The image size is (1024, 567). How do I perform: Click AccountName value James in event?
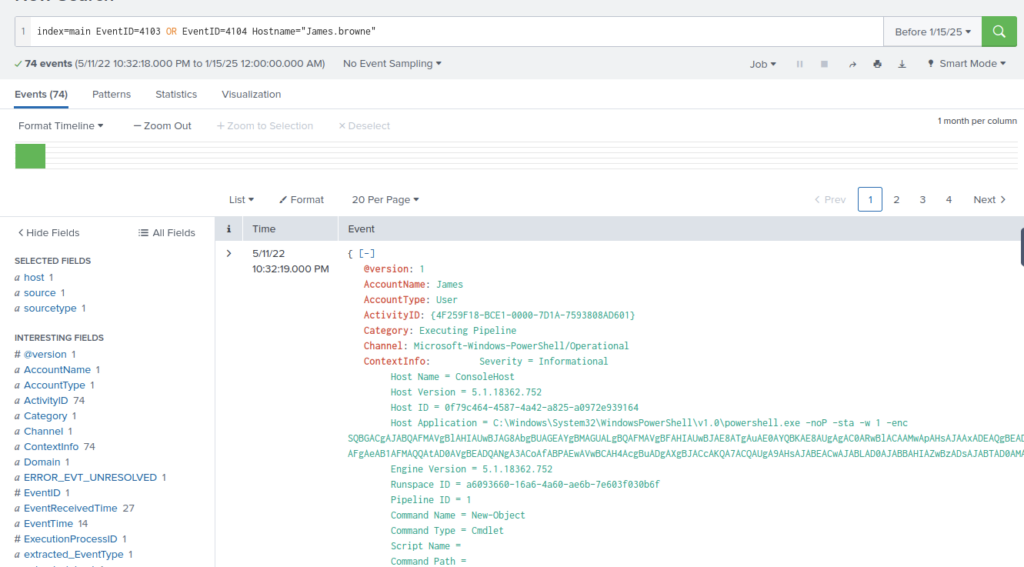click(449, 284)
